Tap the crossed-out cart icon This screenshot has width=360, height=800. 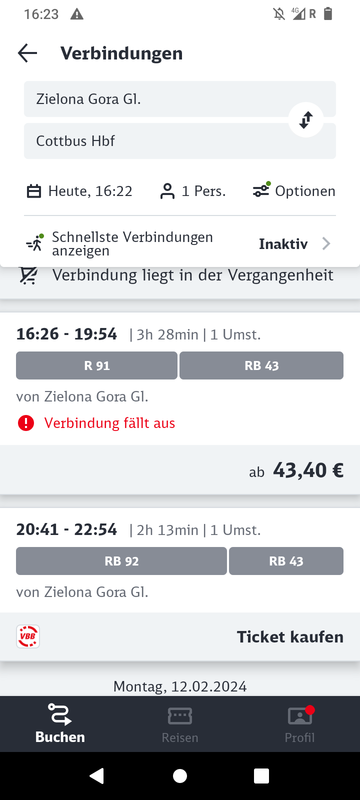(x=27, y=275)
